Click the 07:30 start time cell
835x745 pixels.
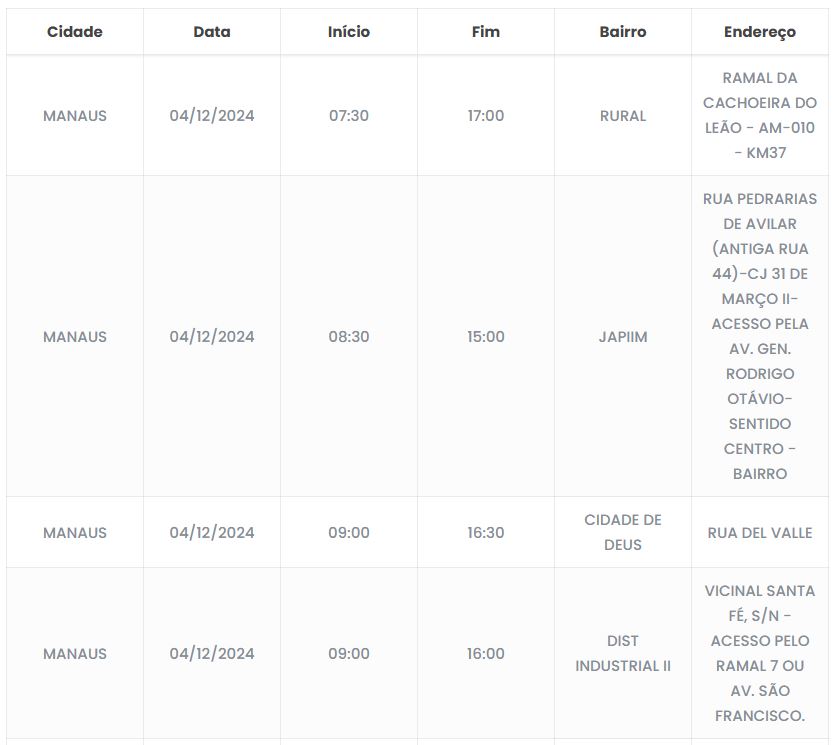pyautogui.click(x=349, y=116)
